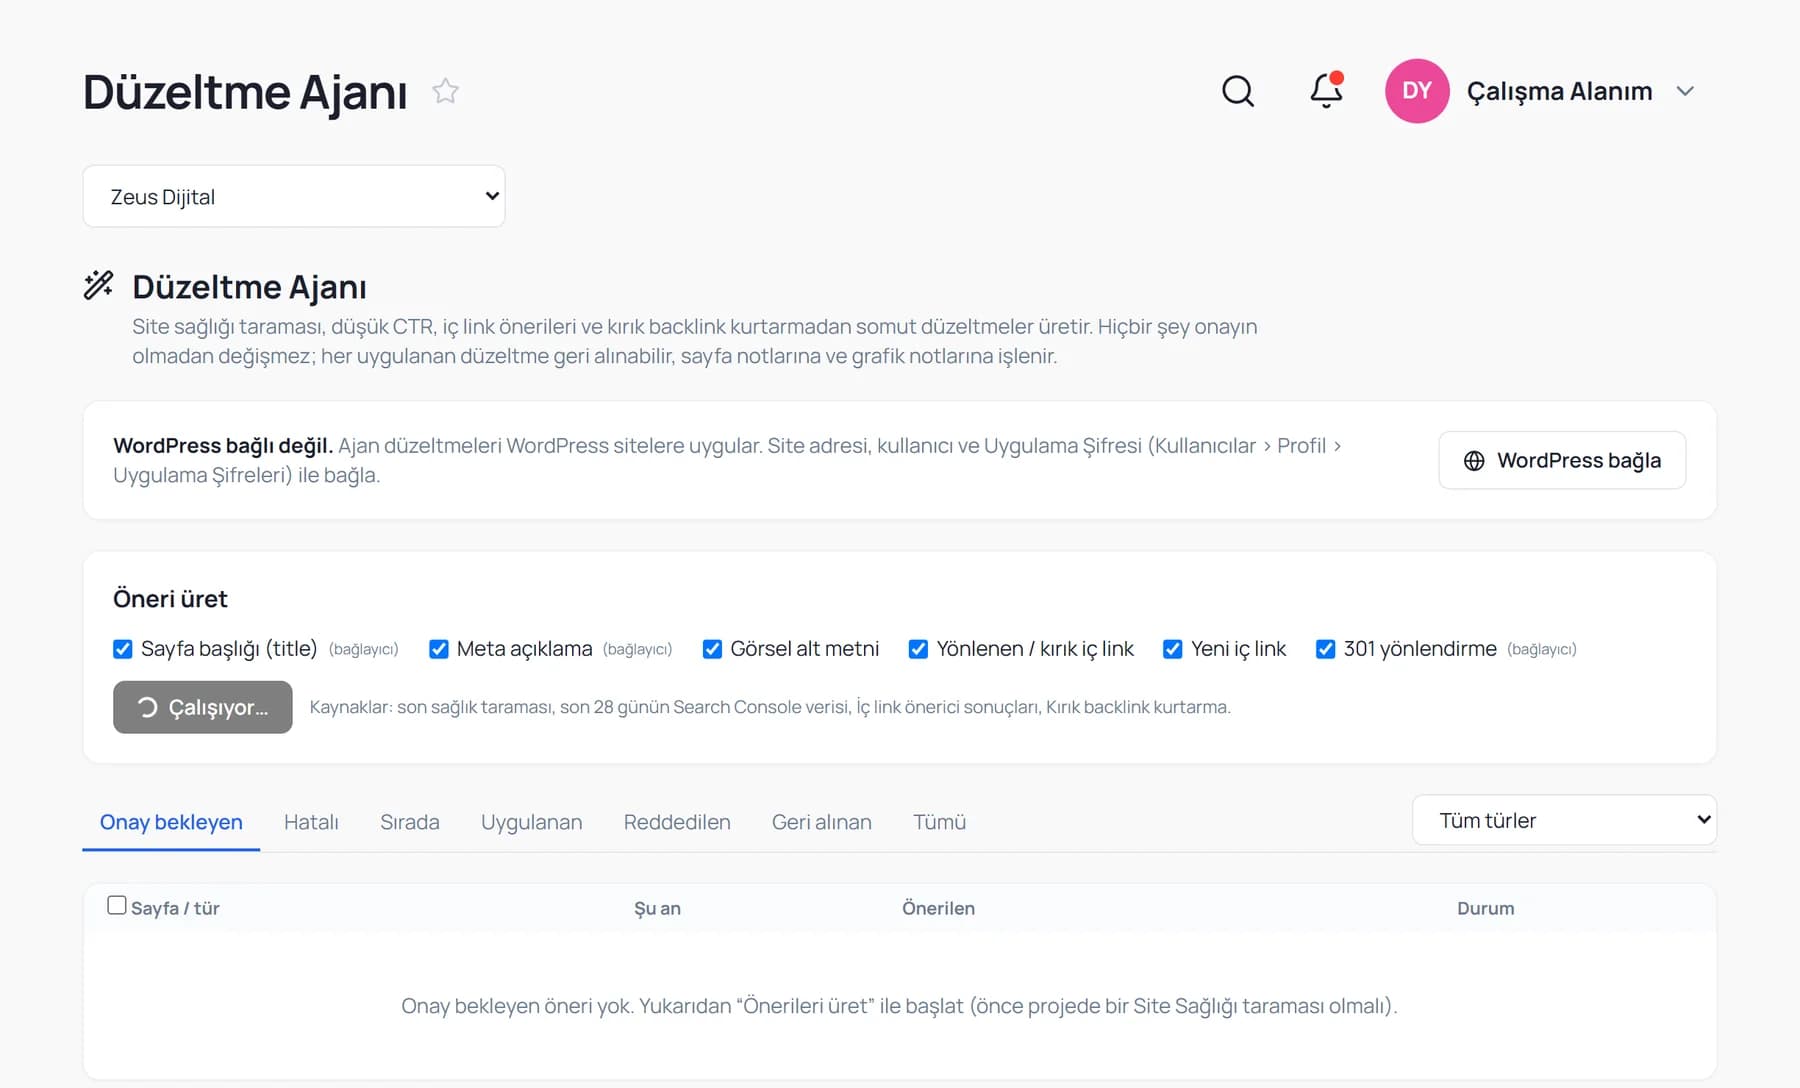Click the Durum column header
Screen dimensions: 1800x1088
(x=1485, y=908)
